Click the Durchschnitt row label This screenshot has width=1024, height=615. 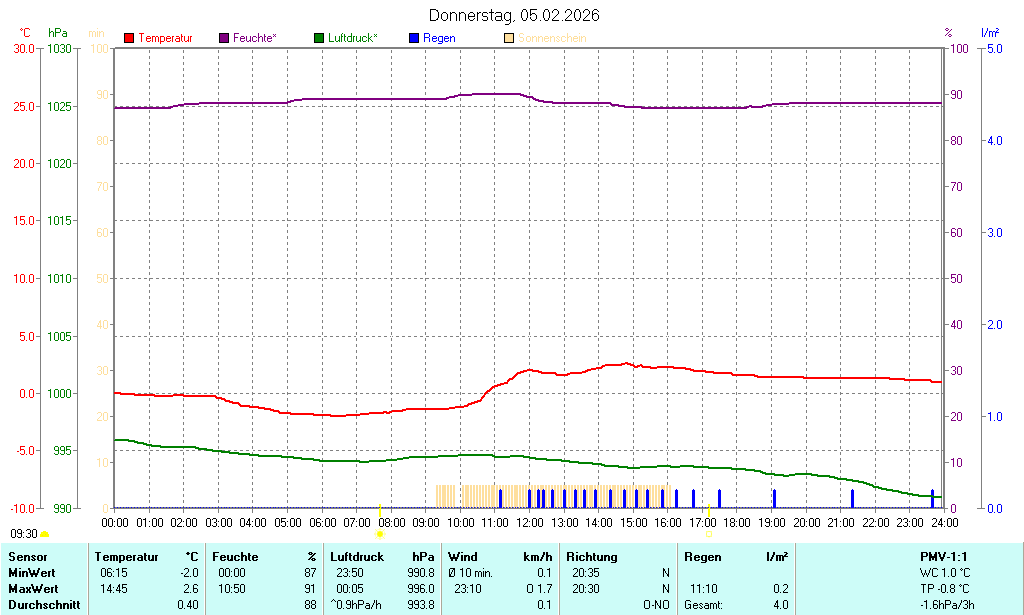tap(43, 605)
